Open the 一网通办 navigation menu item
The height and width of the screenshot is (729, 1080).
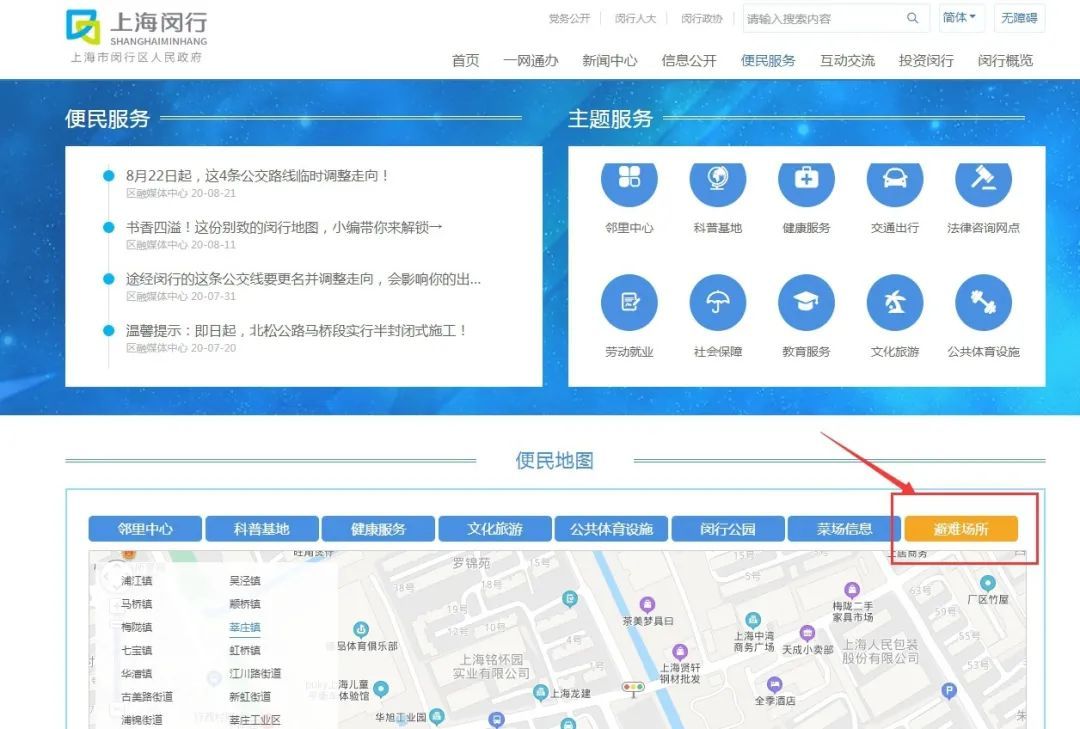pyautogui.click(x=530, y=61)
